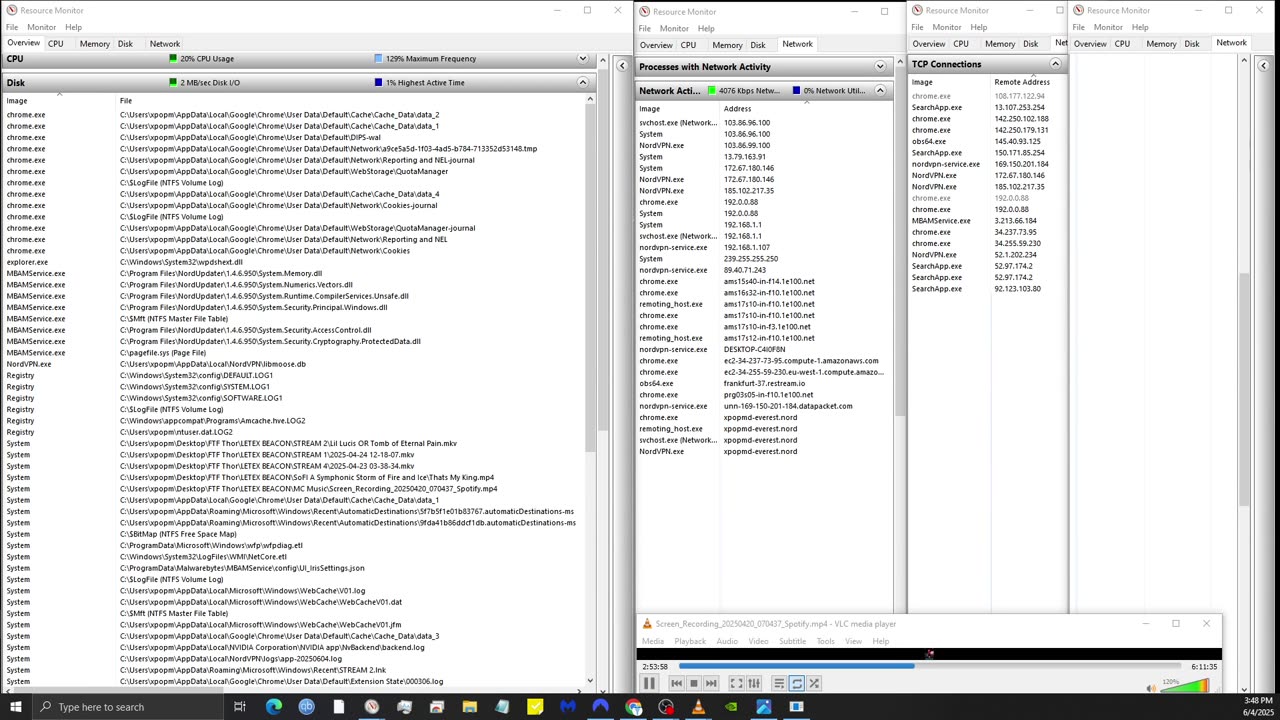Image resolution: width=1280 pixels, height=720 pixels.
Task: Mute VLC using the speaker icon
Action: pos(1152,688)
